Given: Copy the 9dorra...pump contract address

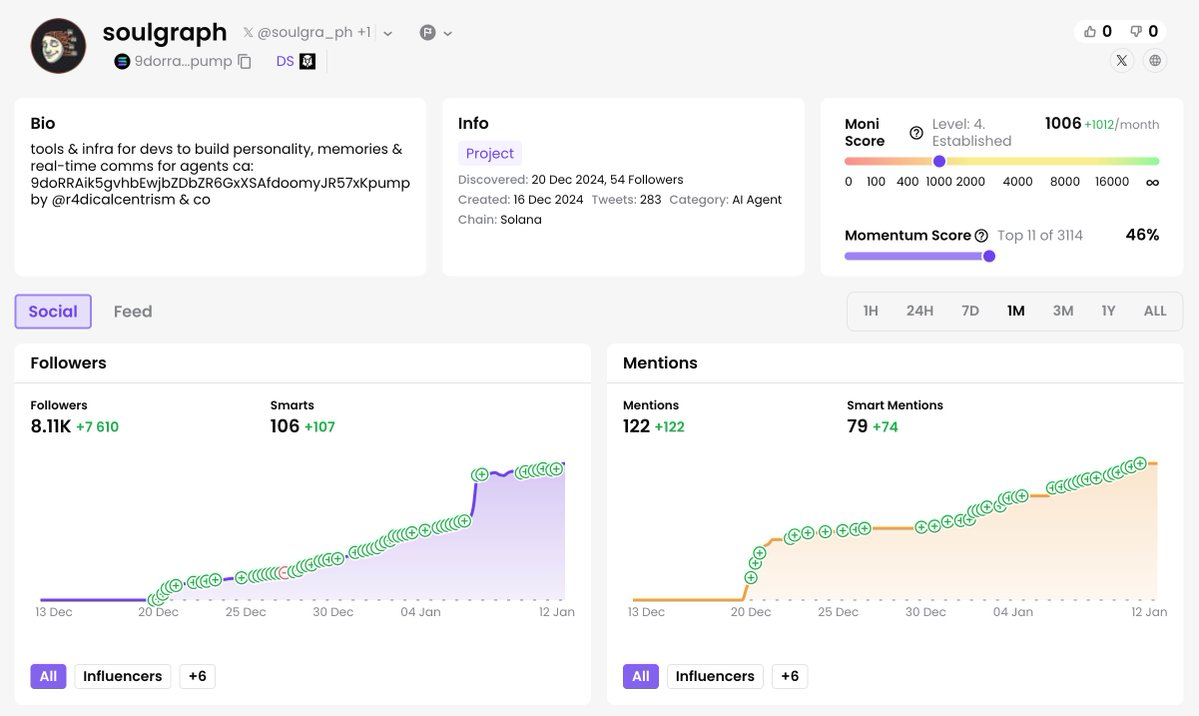Looking at the screenshot, I should (x=244, y=62).
